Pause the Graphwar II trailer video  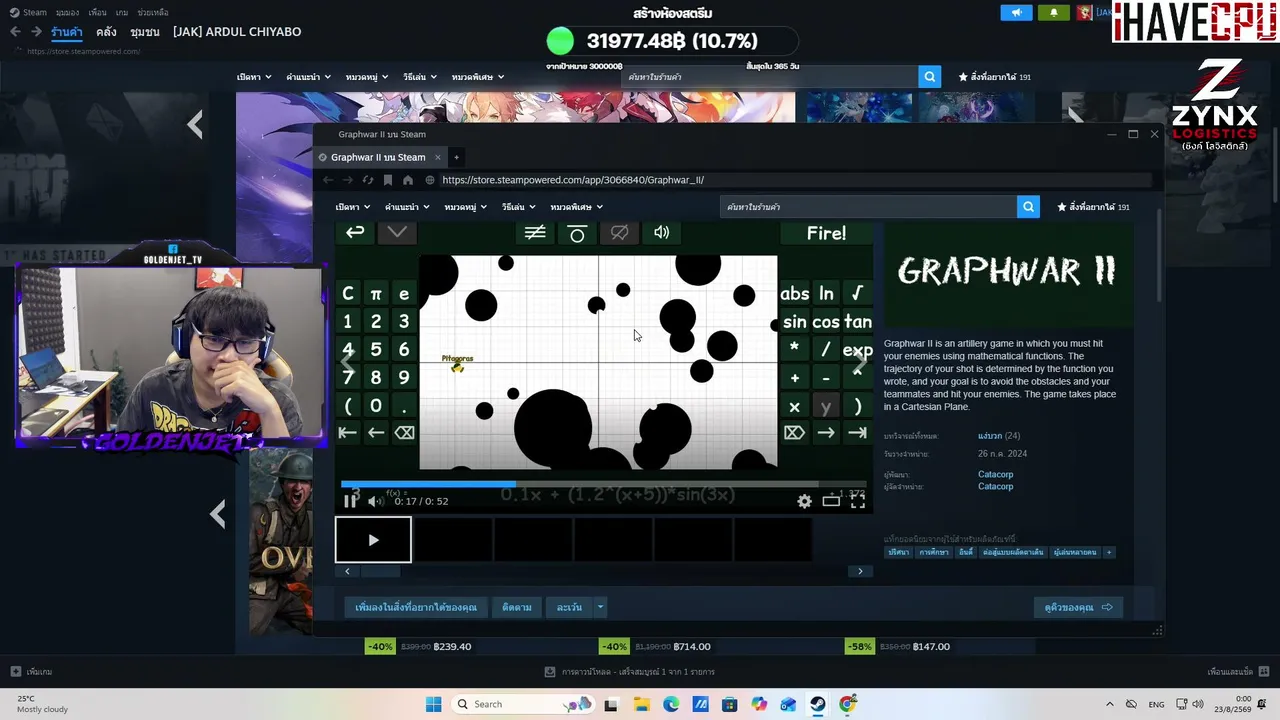[x=350, y=501]
